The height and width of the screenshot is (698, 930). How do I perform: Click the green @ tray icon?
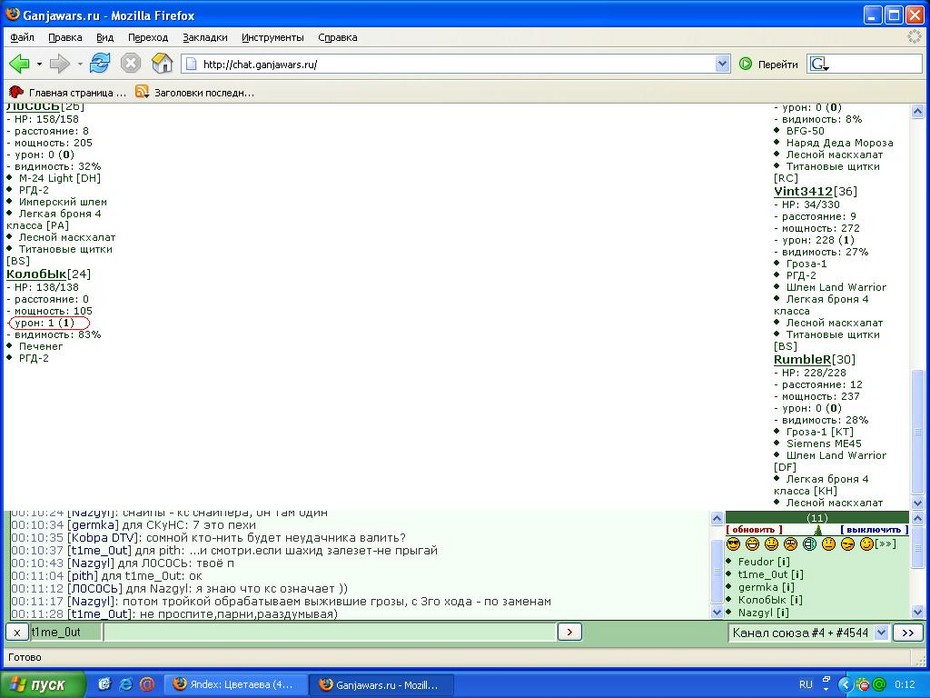click(879, 685)
